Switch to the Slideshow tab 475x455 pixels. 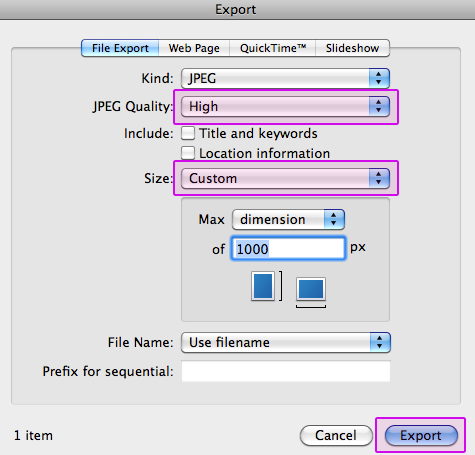[x=352, y=48]
